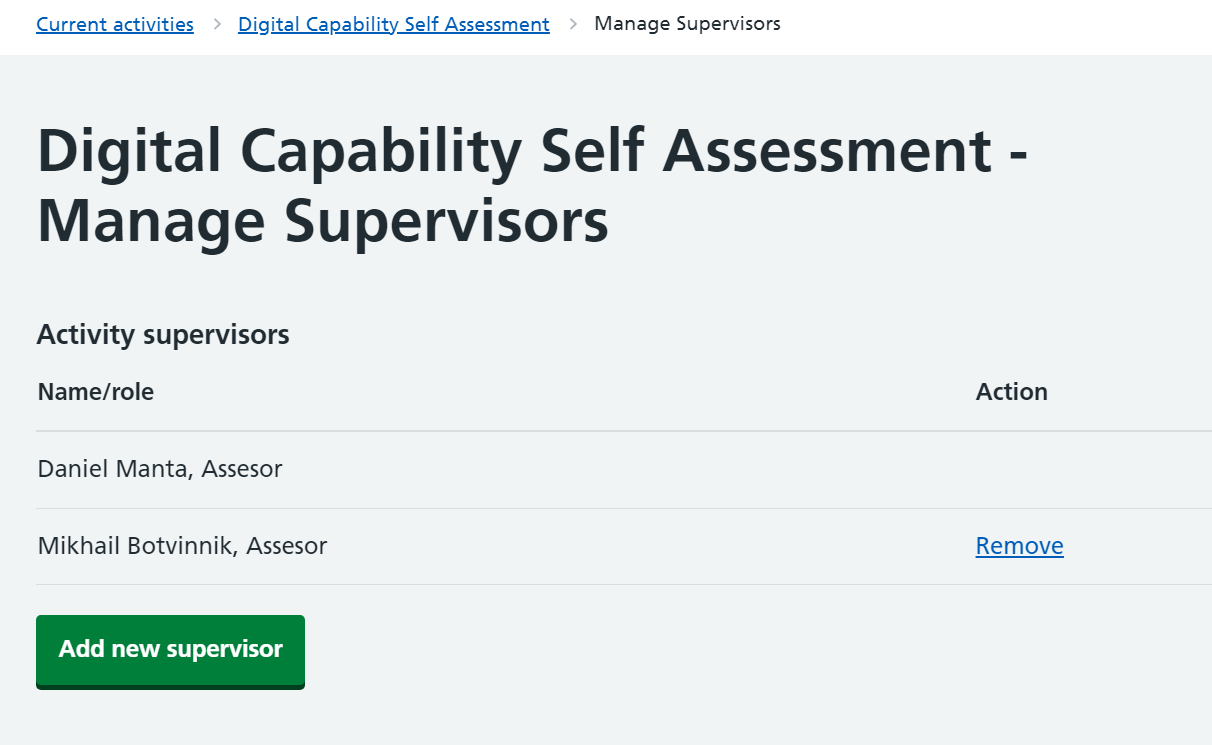Open the Current activities breadcrumb link

[115, 24]
